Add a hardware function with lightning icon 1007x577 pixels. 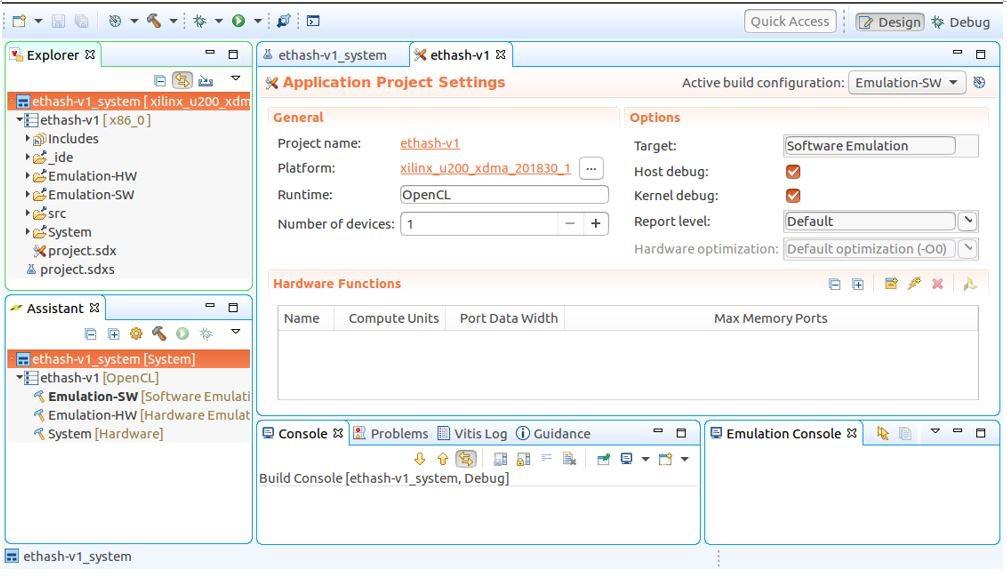915,283
